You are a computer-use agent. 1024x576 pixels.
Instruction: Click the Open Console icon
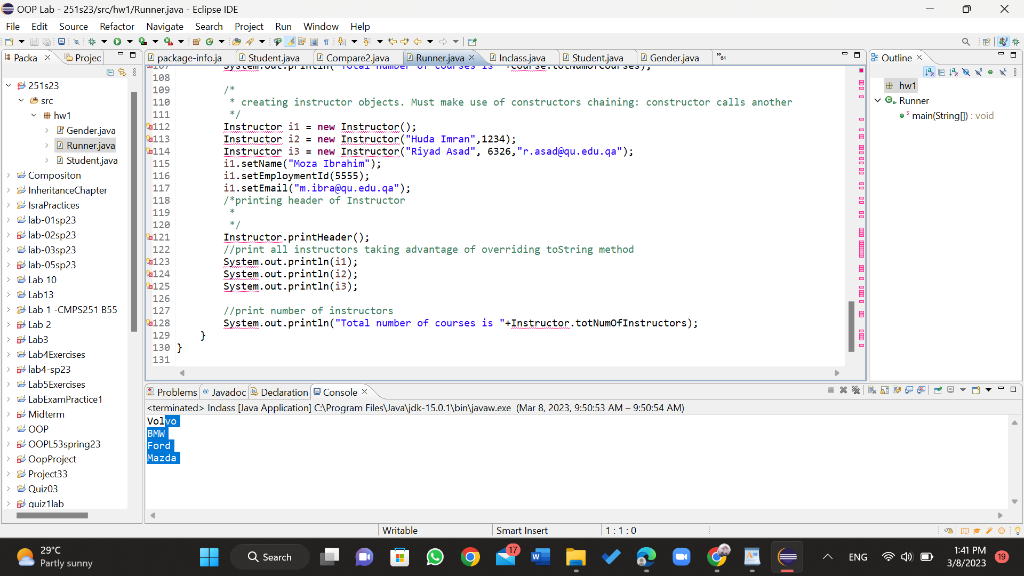[x=976, y=390]
